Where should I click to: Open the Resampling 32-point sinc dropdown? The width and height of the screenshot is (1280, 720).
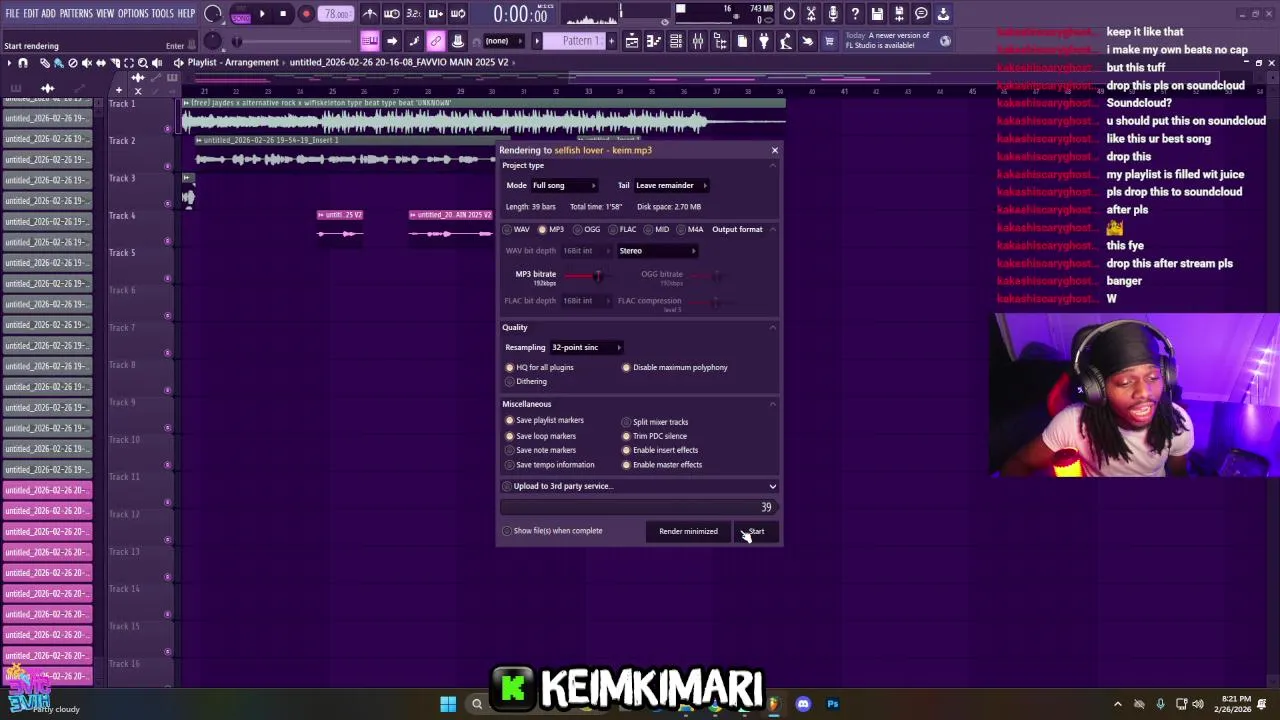pyautogui.click(x=586, y=347)
